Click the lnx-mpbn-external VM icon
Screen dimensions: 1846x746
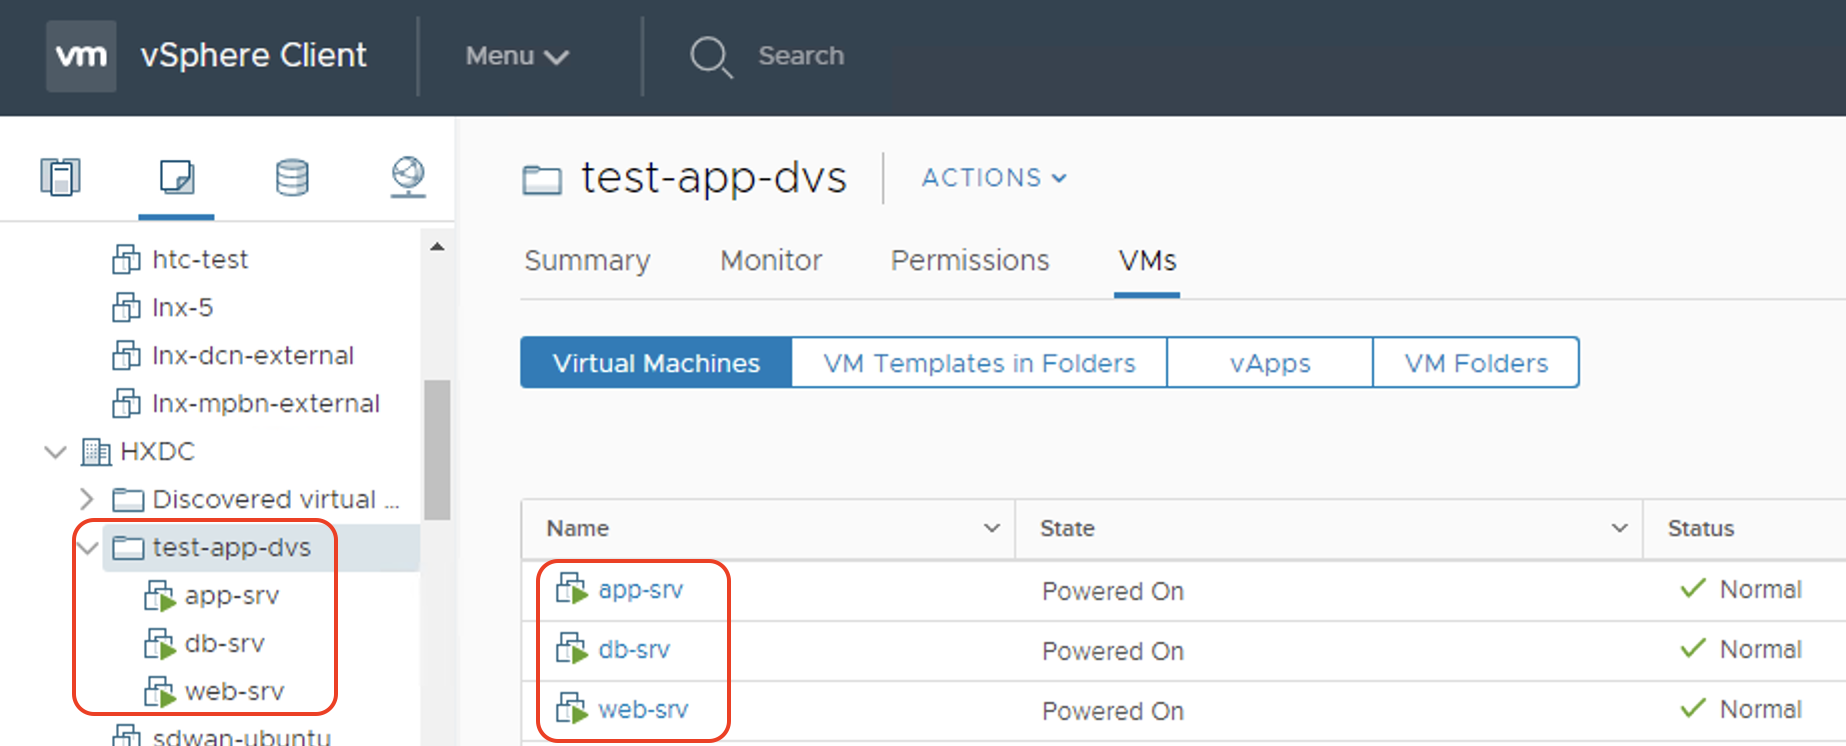click(126, 404)
